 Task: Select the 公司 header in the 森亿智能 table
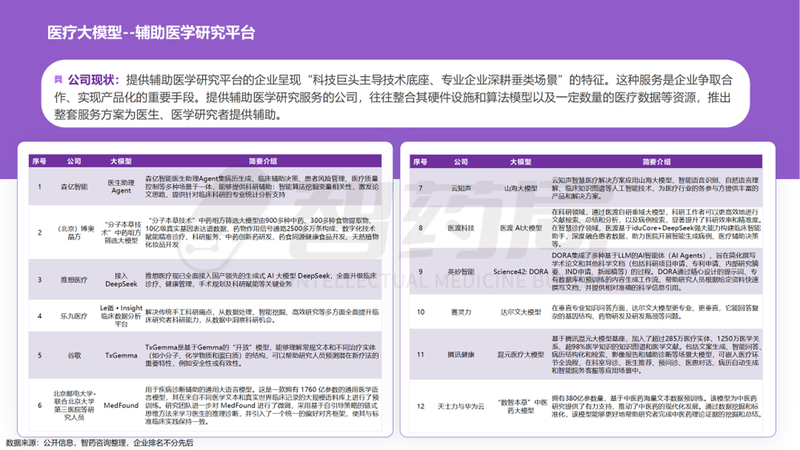point(74,161)
